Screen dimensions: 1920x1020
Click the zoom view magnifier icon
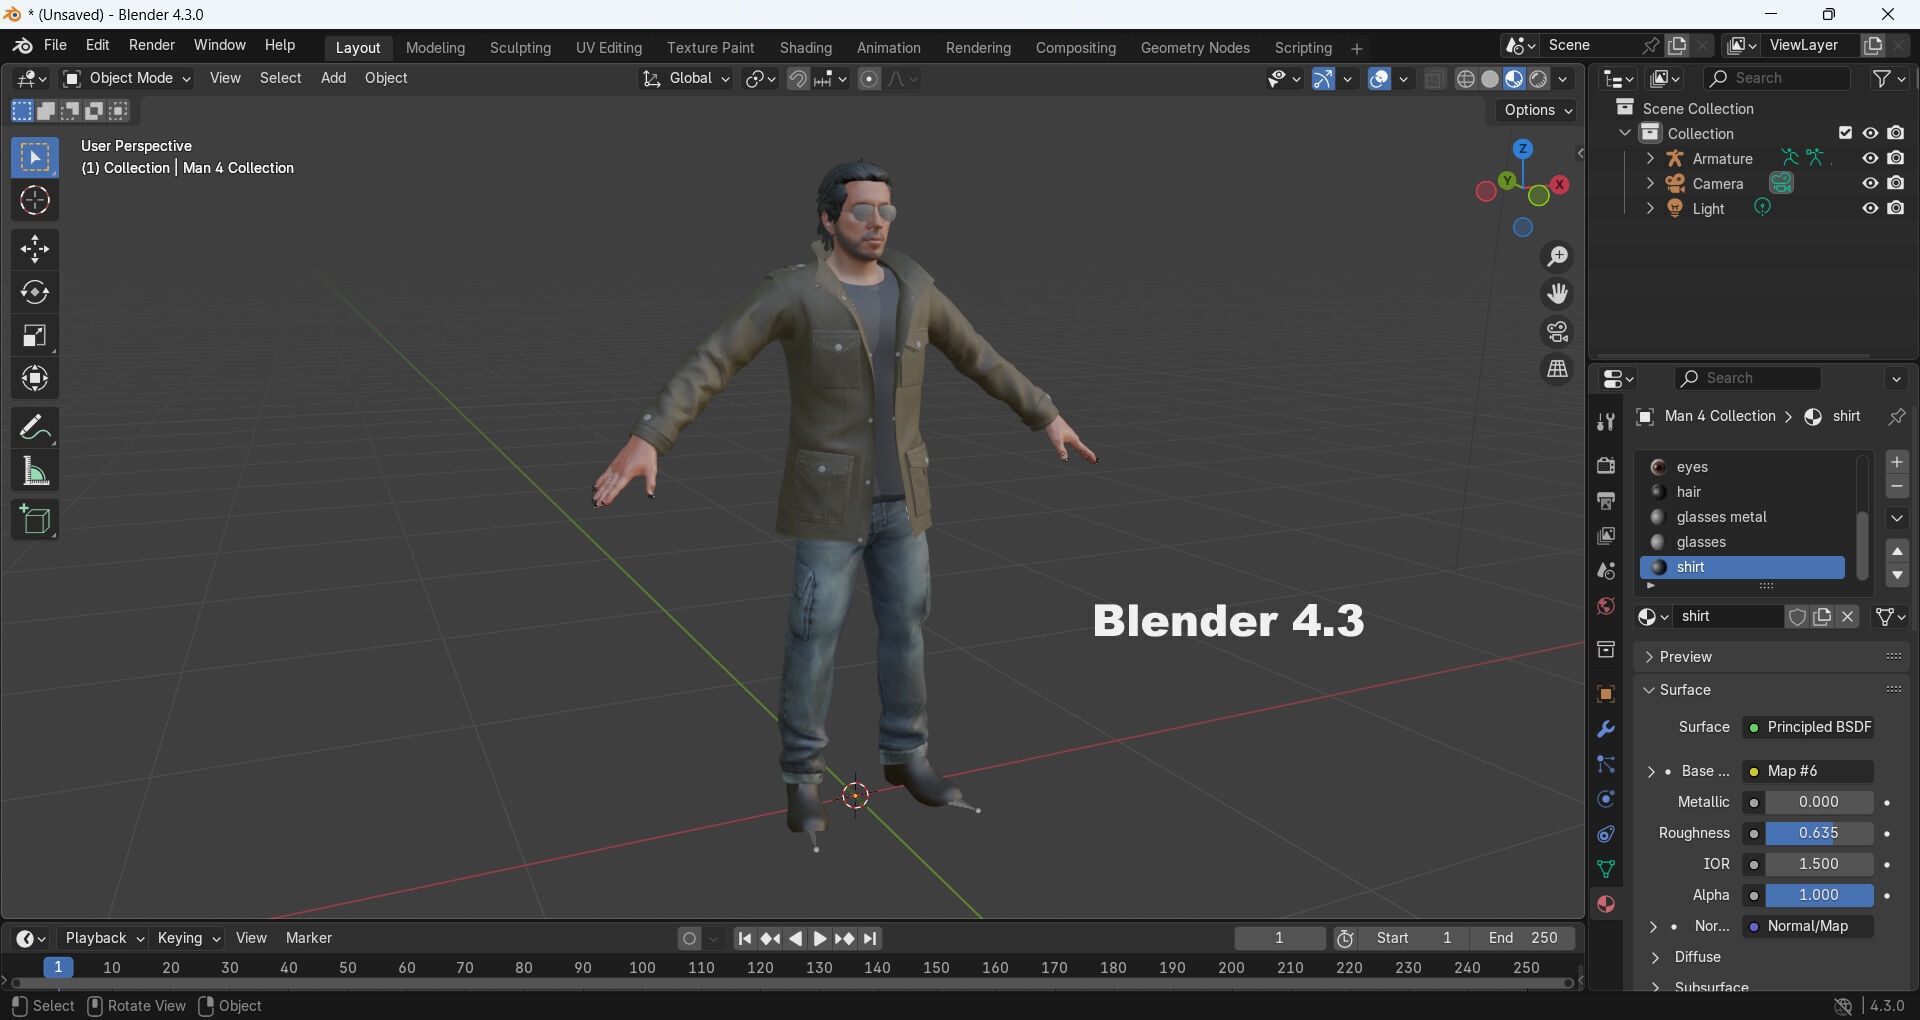(x=1557, y=257)
